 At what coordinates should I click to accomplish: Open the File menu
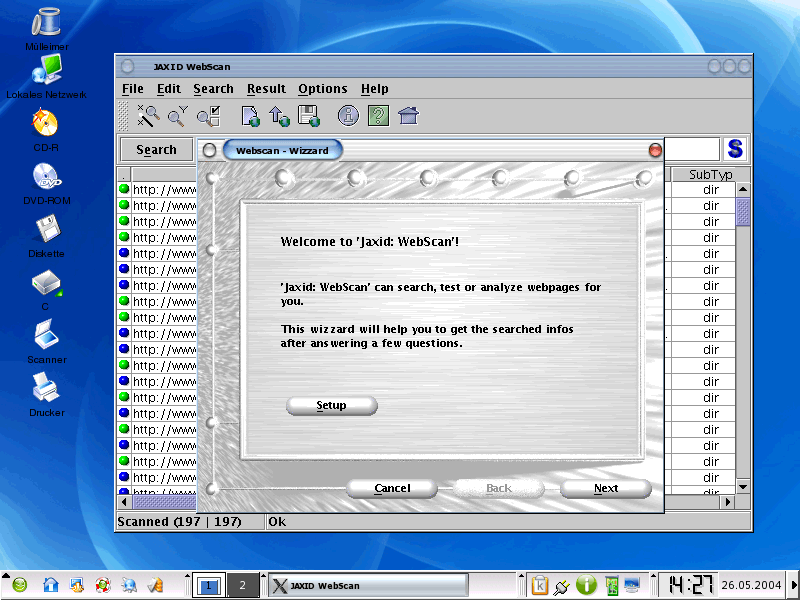pos(133,89)
